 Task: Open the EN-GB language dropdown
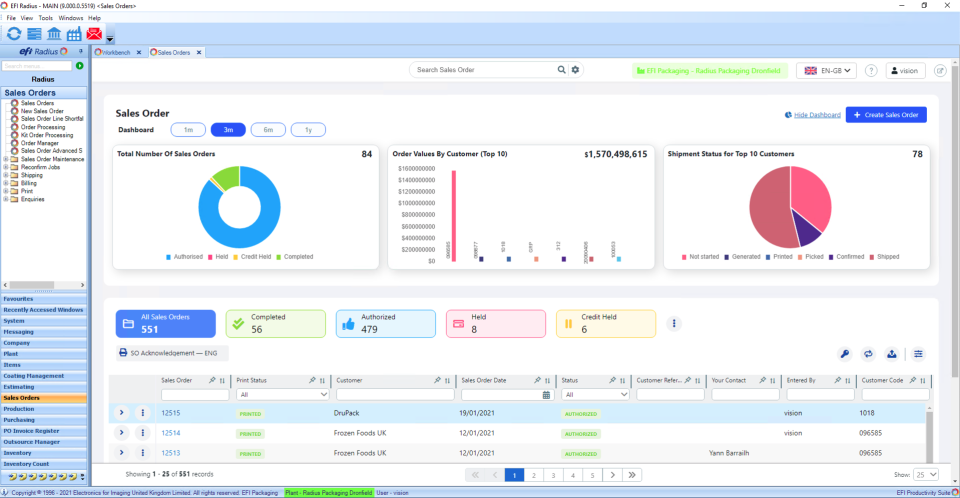click(827, 70)
